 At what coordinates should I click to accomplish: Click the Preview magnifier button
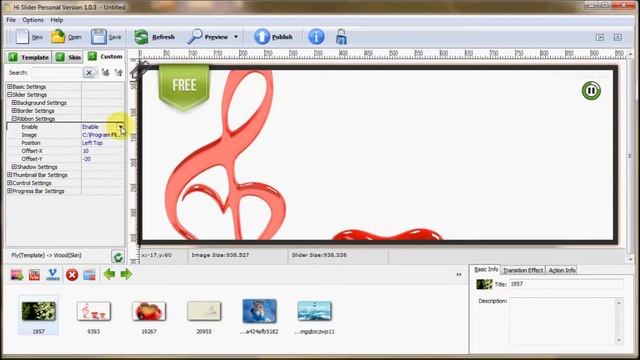point(207,37)
